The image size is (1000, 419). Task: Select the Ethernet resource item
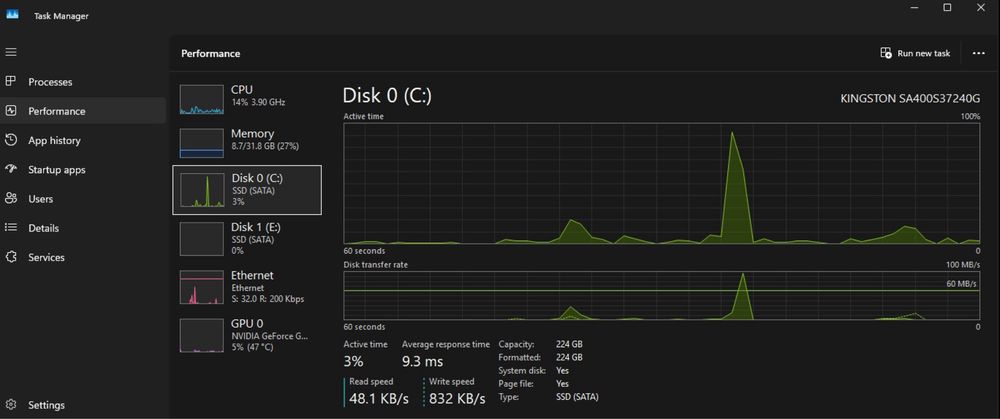247,287
